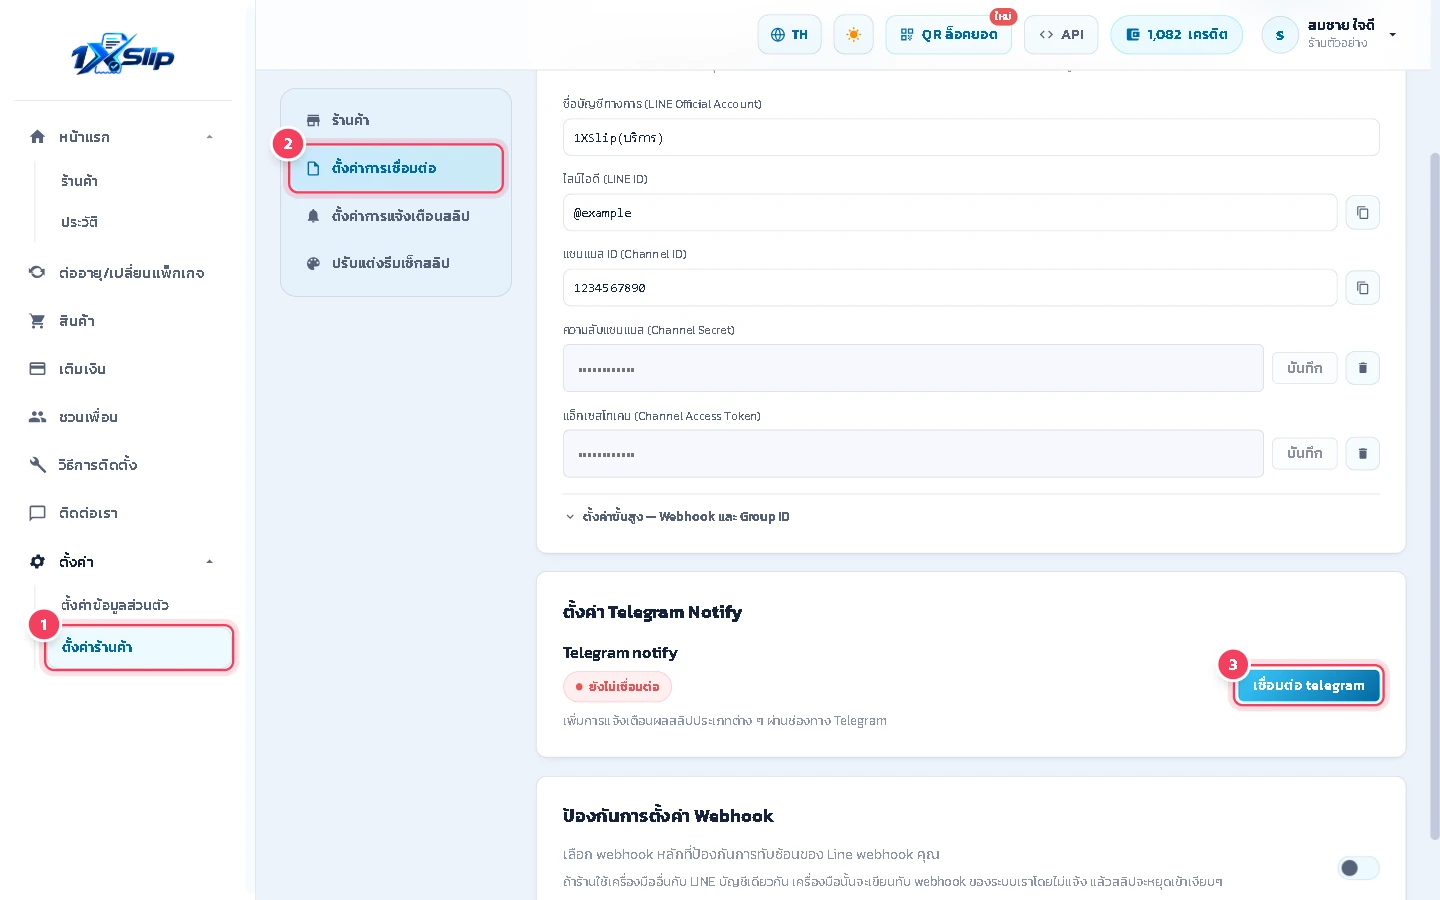Open the API page button
The width and height of the screenshot is (1440, 900).
tap(1061, 34)
